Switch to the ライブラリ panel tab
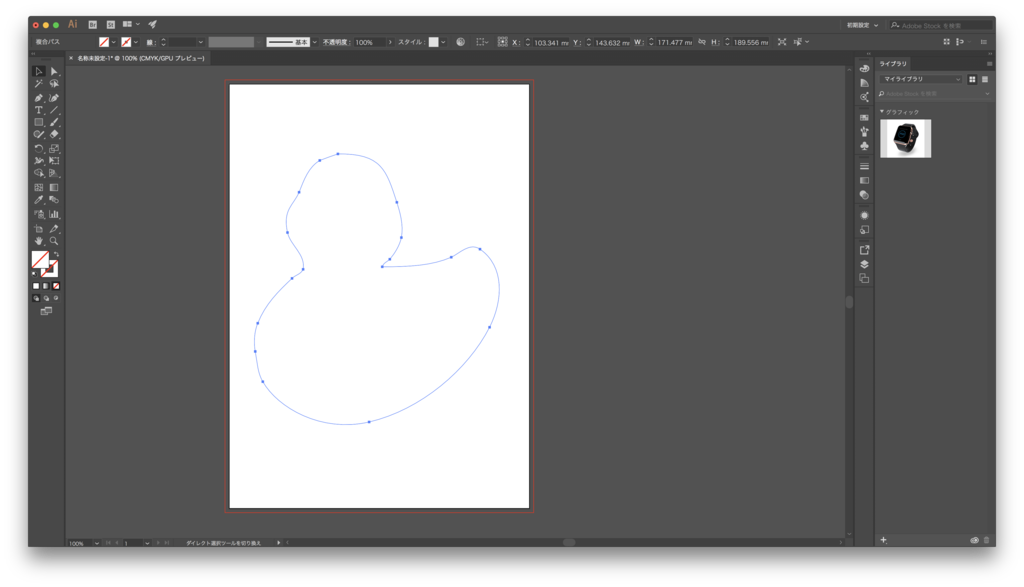This screenshot has height=587, width=1024. point(893,64)
